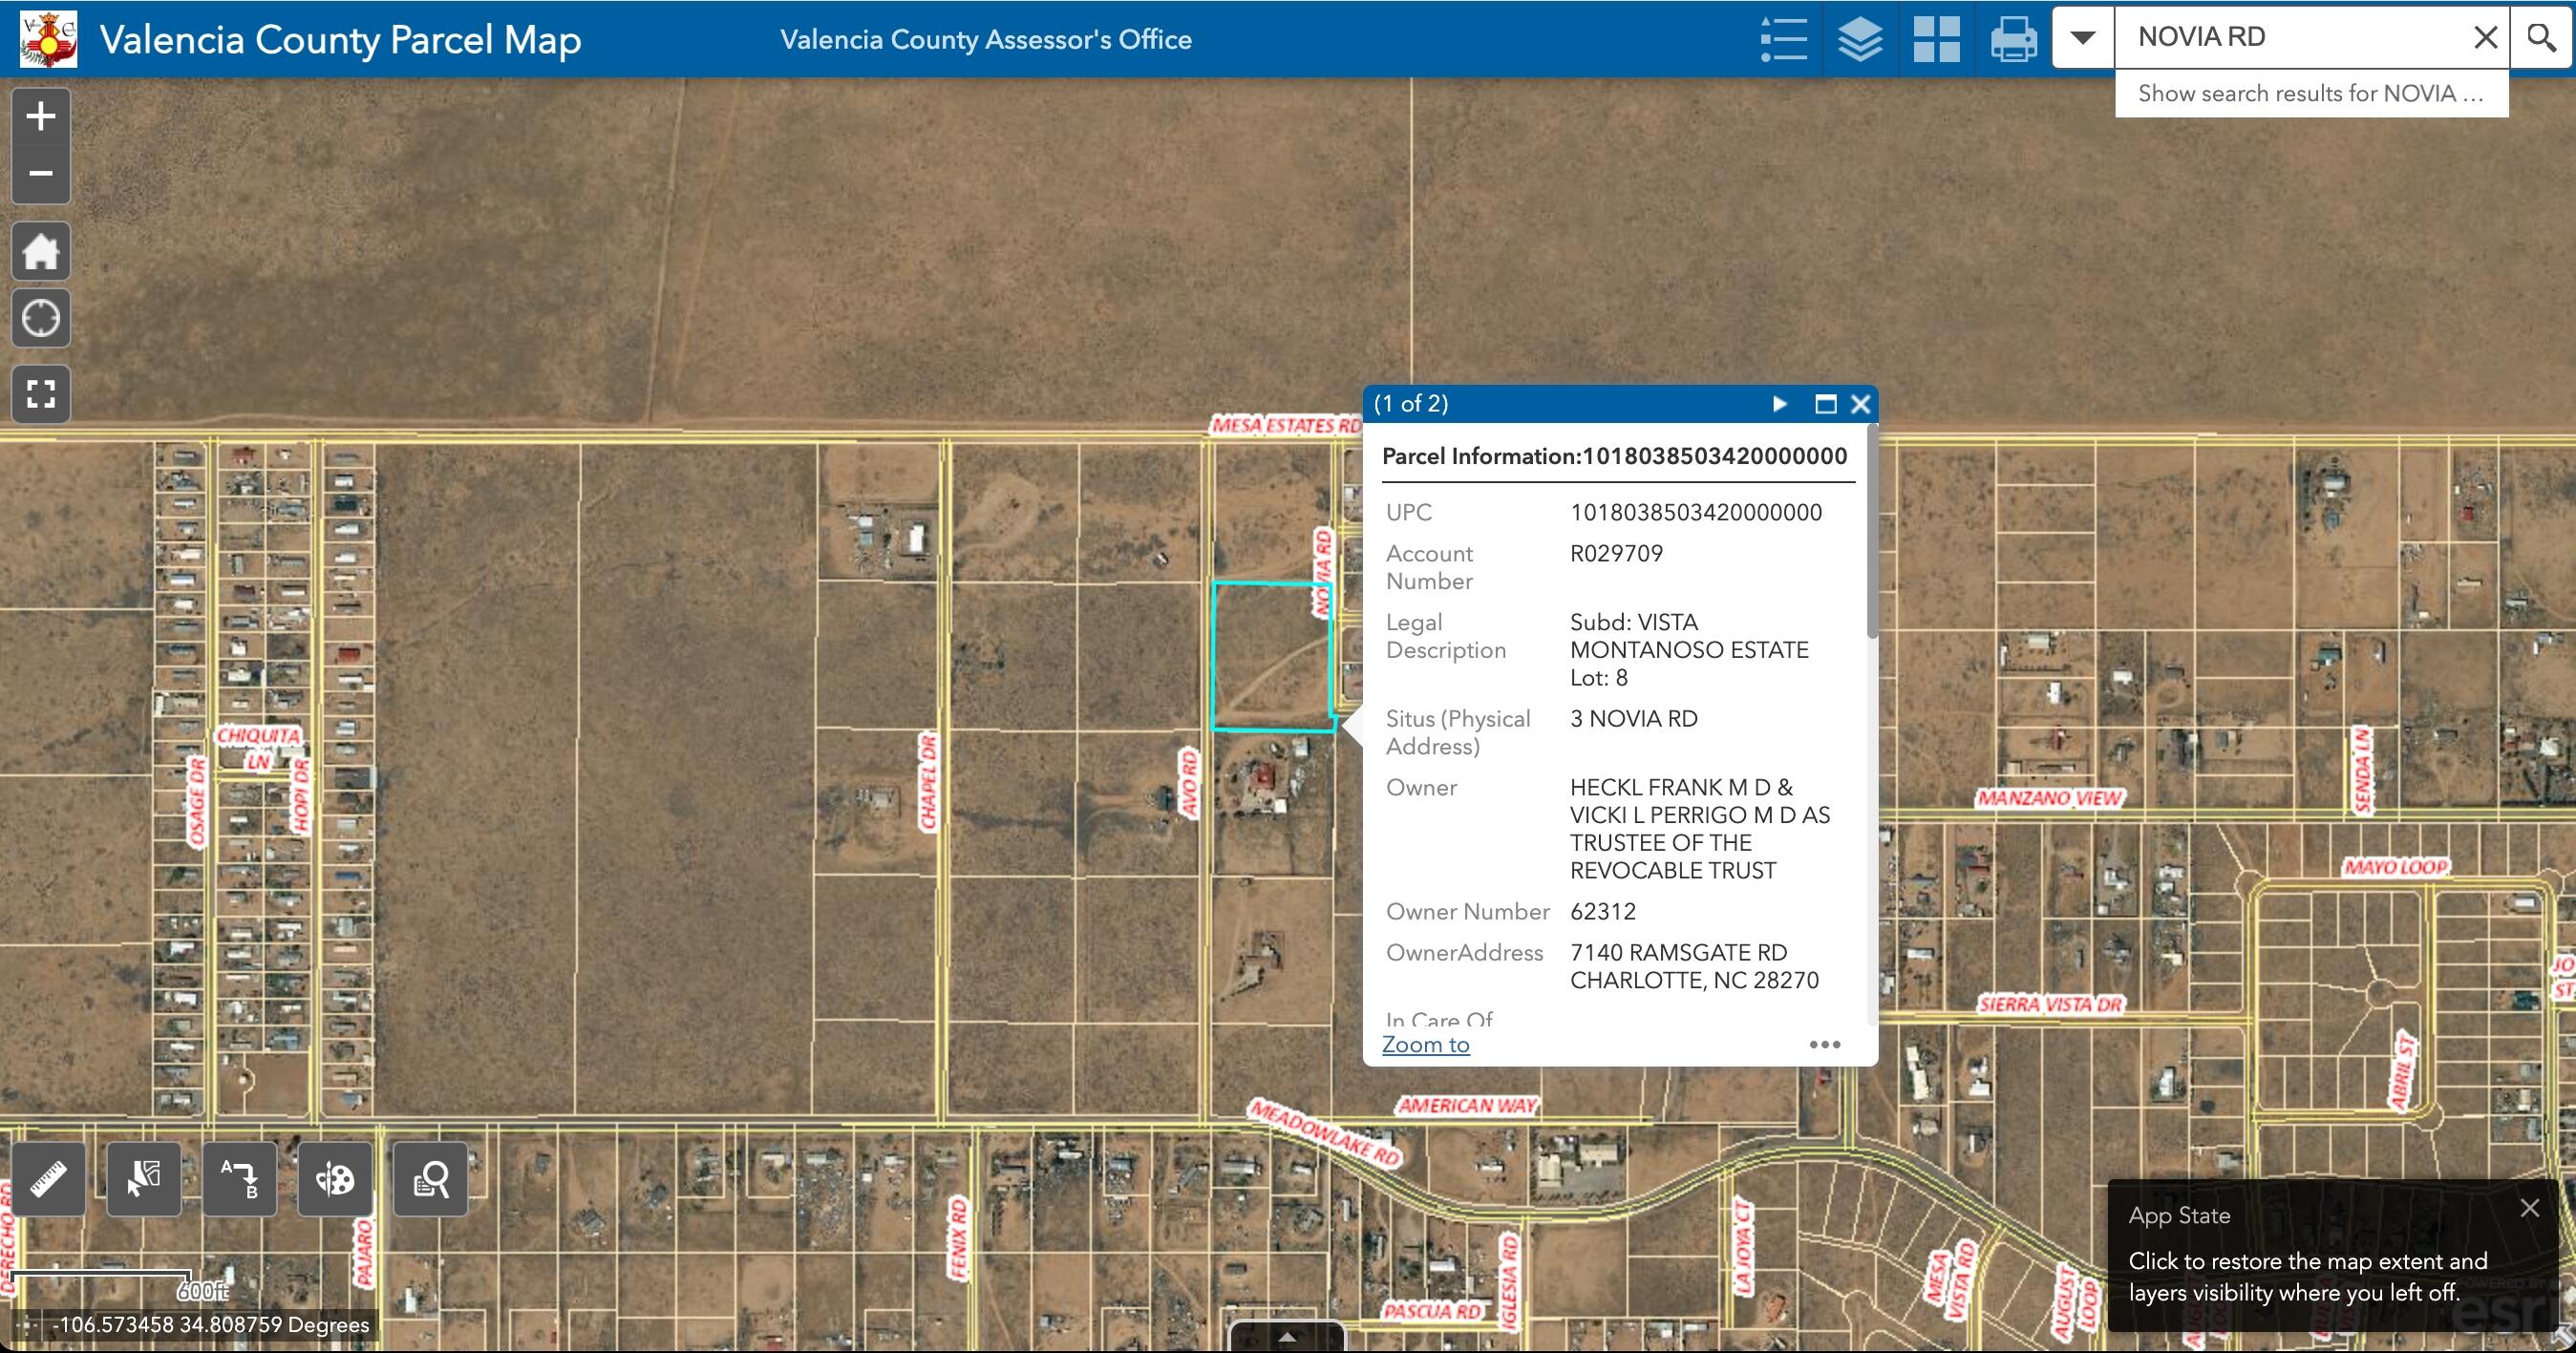
Task: Select 'Show search results for NOVIA' suggestion
Action: coord(2310,94)
